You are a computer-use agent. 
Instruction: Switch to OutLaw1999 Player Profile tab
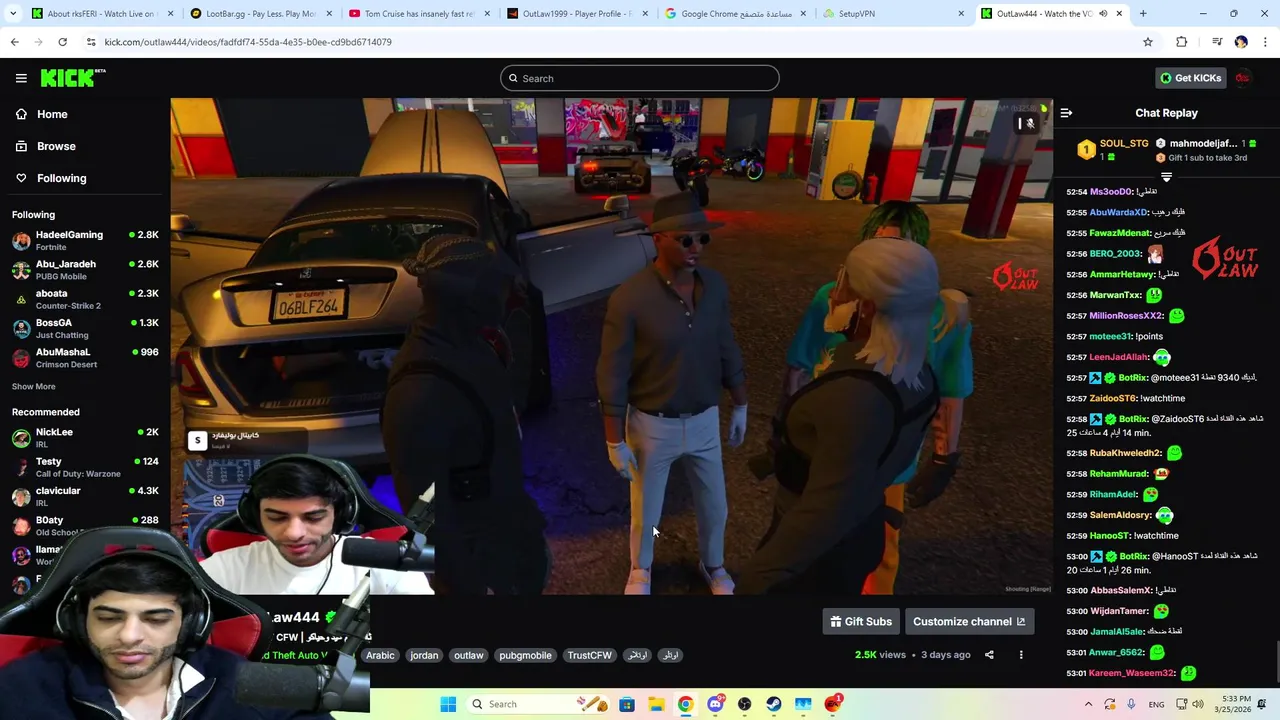(x=575, y=14)
